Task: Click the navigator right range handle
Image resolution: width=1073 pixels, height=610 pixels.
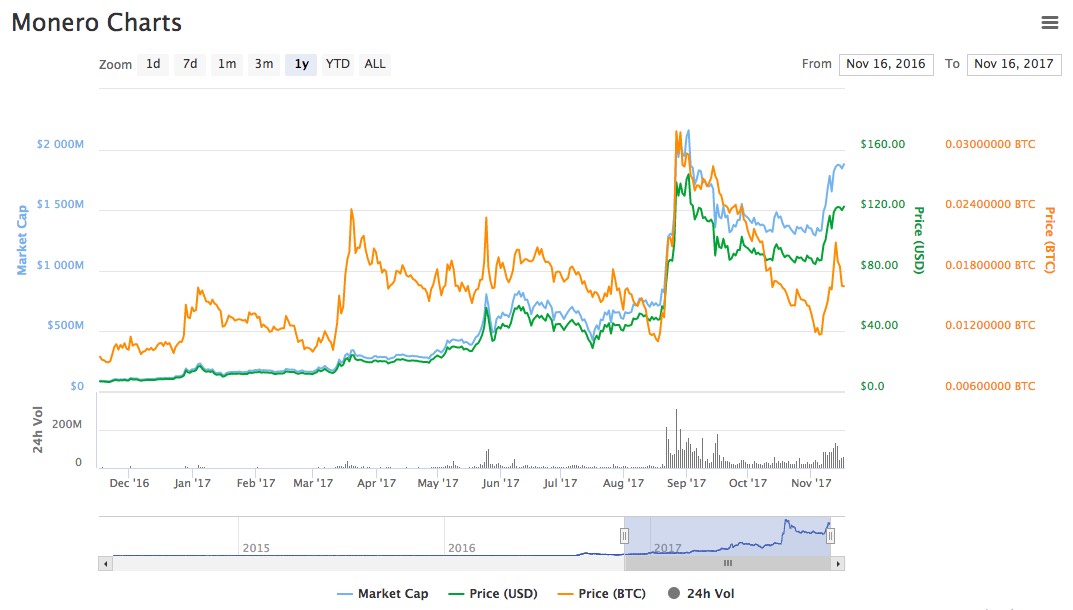Action: point(830,536)
